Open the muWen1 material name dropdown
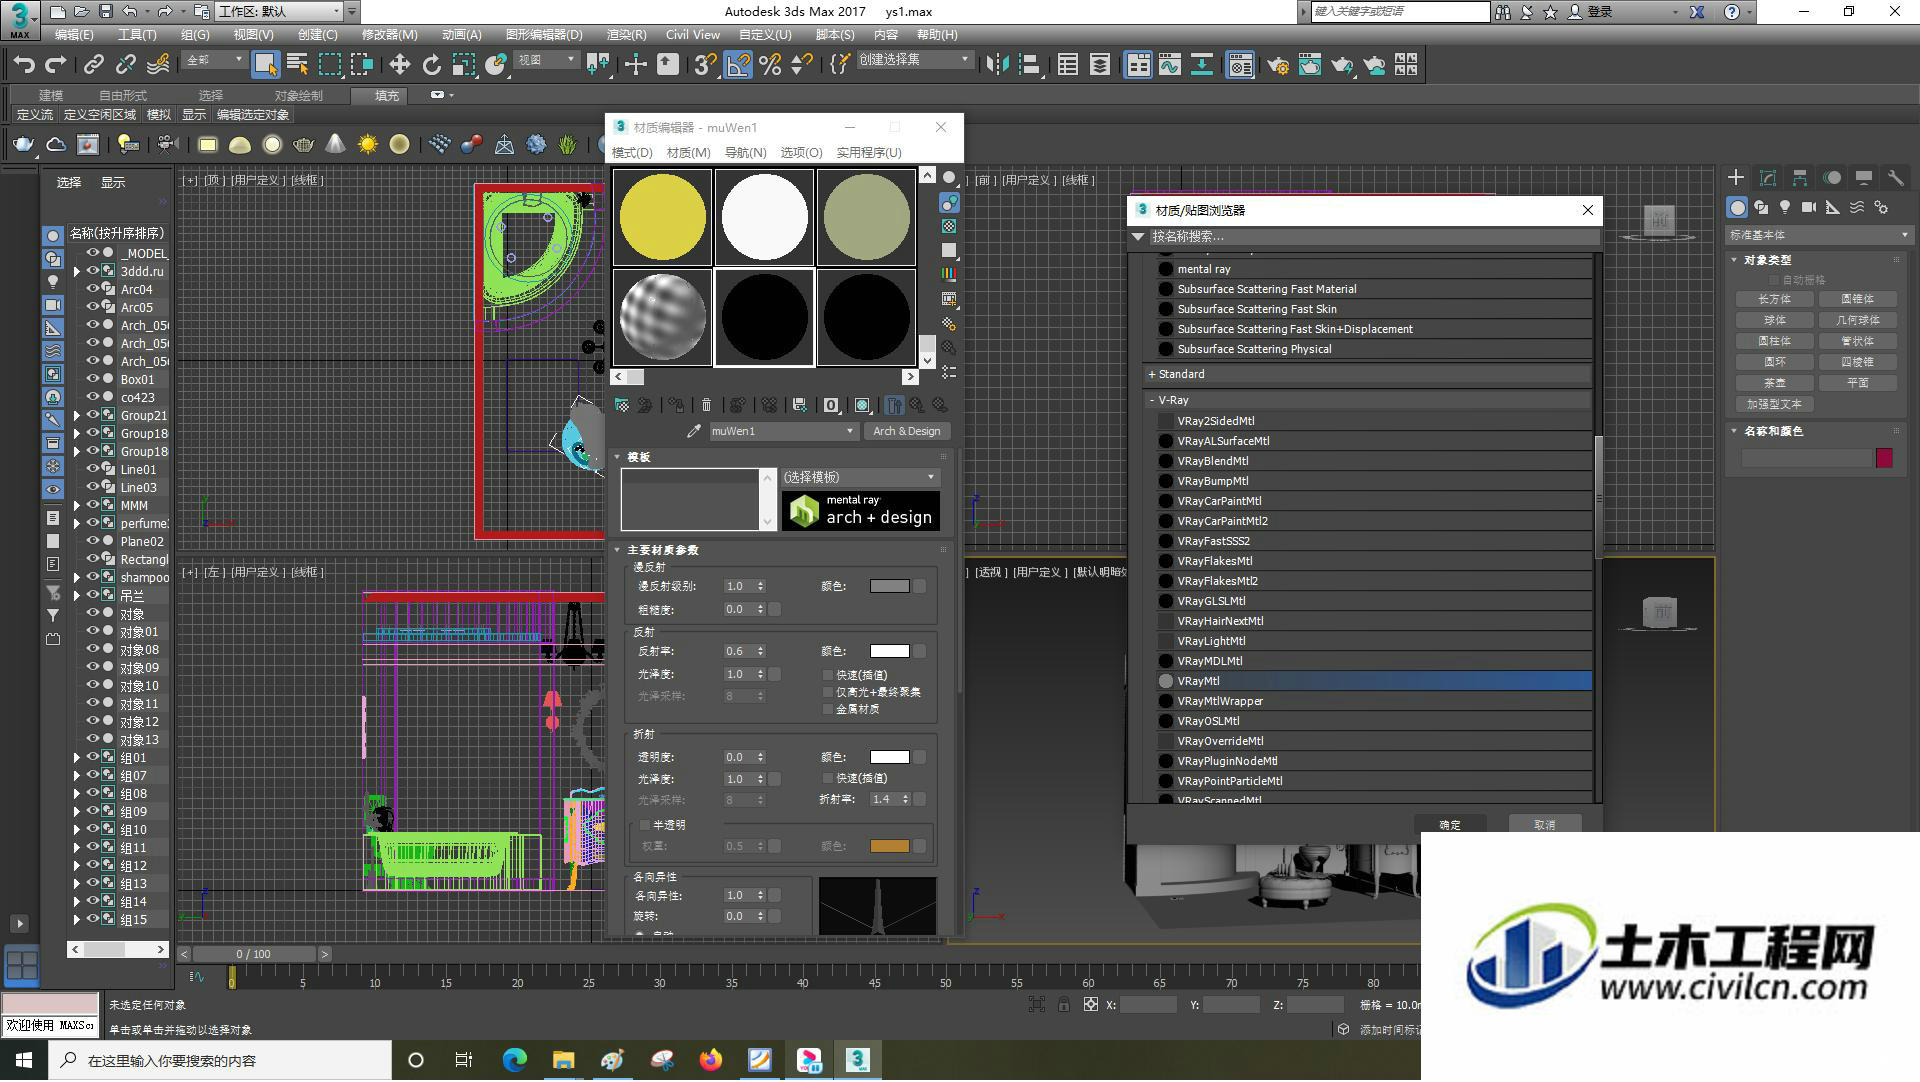This screenshot has height=1082, width=1920. (x=783, y=431)
